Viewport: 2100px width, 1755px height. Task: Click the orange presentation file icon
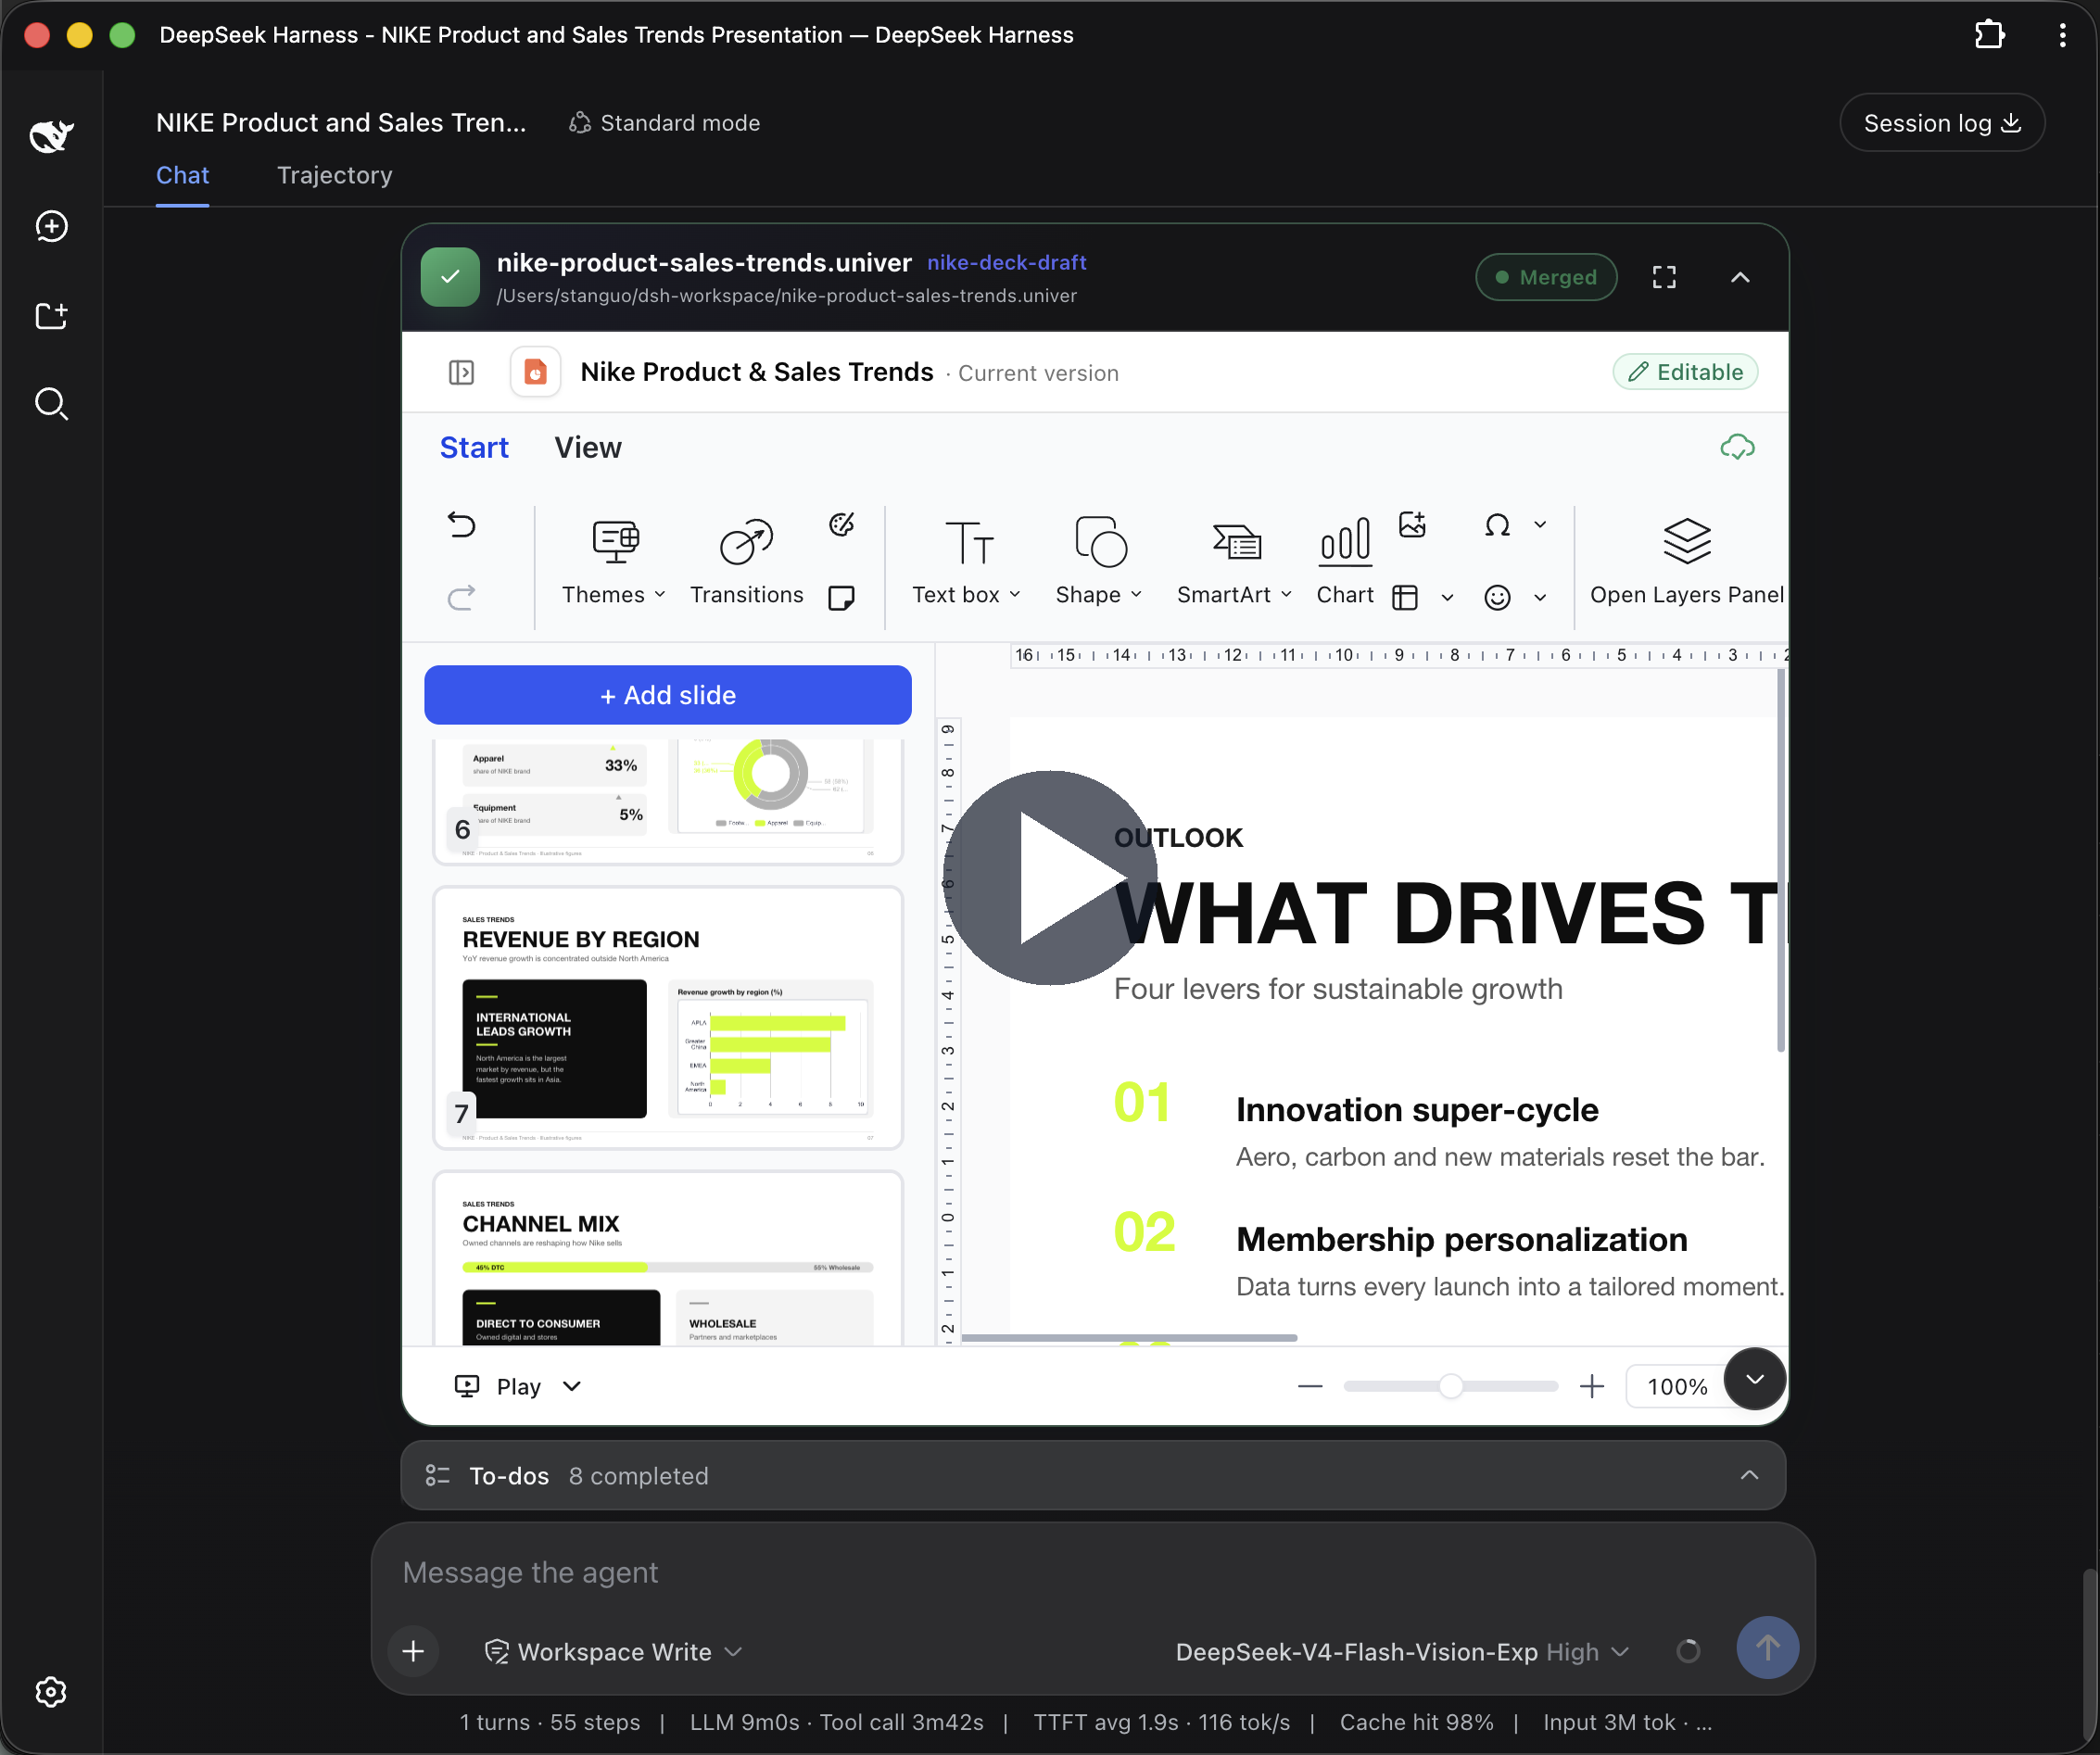[x=535, y=372]
